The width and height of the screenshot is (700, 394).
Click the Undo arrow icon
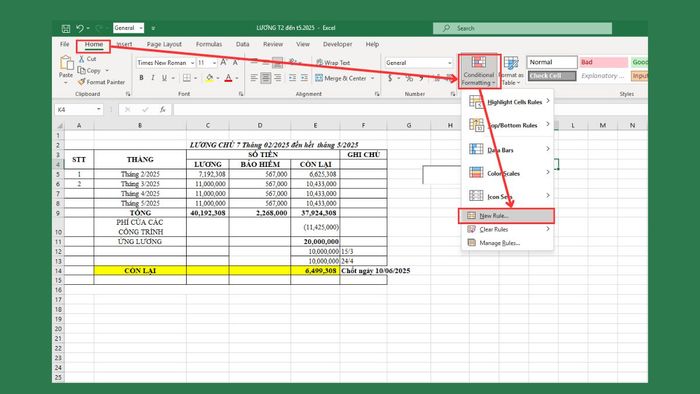[x=80, y=28]
